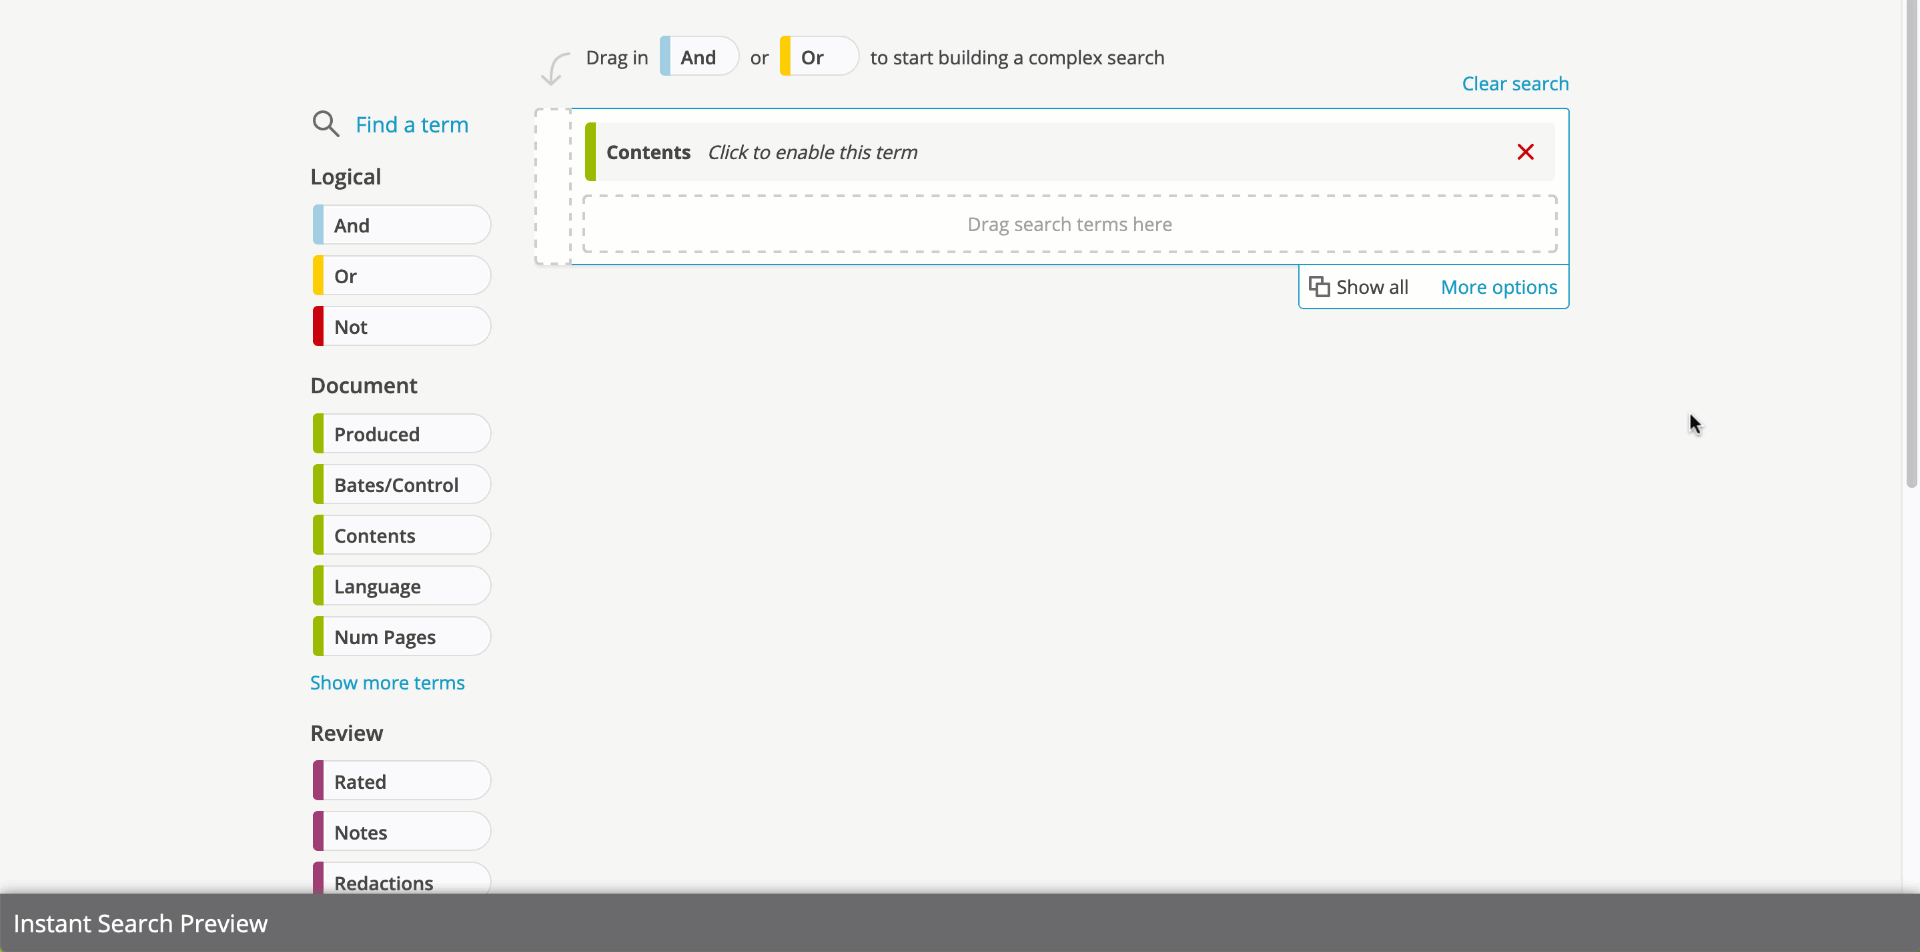The image size is (1920, 952).
Task: Click the And chip in the top hint
Action: click(699, 57)
